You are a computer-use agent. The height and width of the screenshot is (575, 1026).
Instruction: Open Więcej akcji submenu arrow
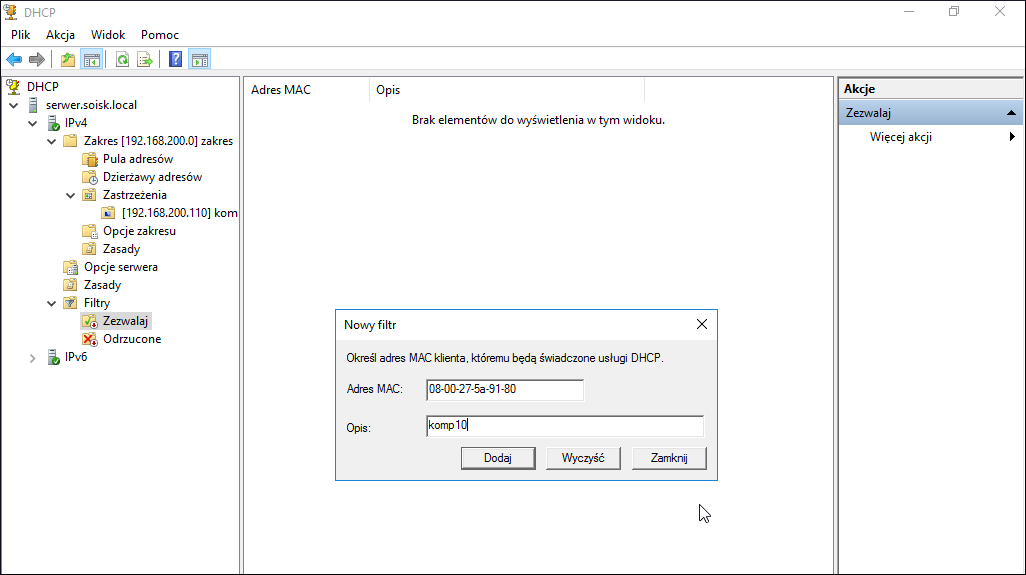tap(1012, 137)
